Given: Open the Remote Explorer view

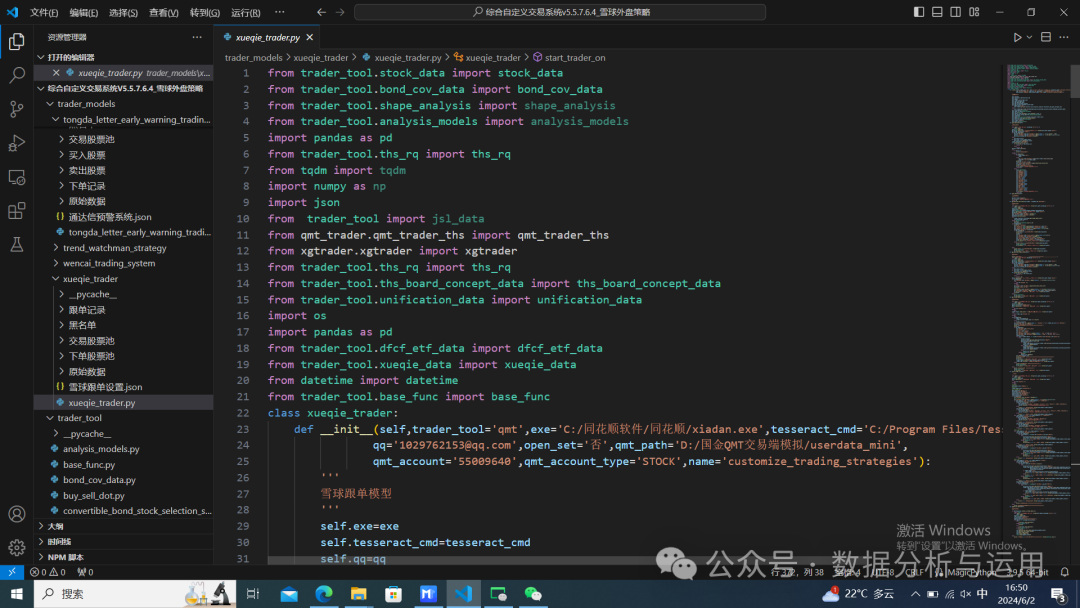Looking at the screenshot, I should [17, 177].
